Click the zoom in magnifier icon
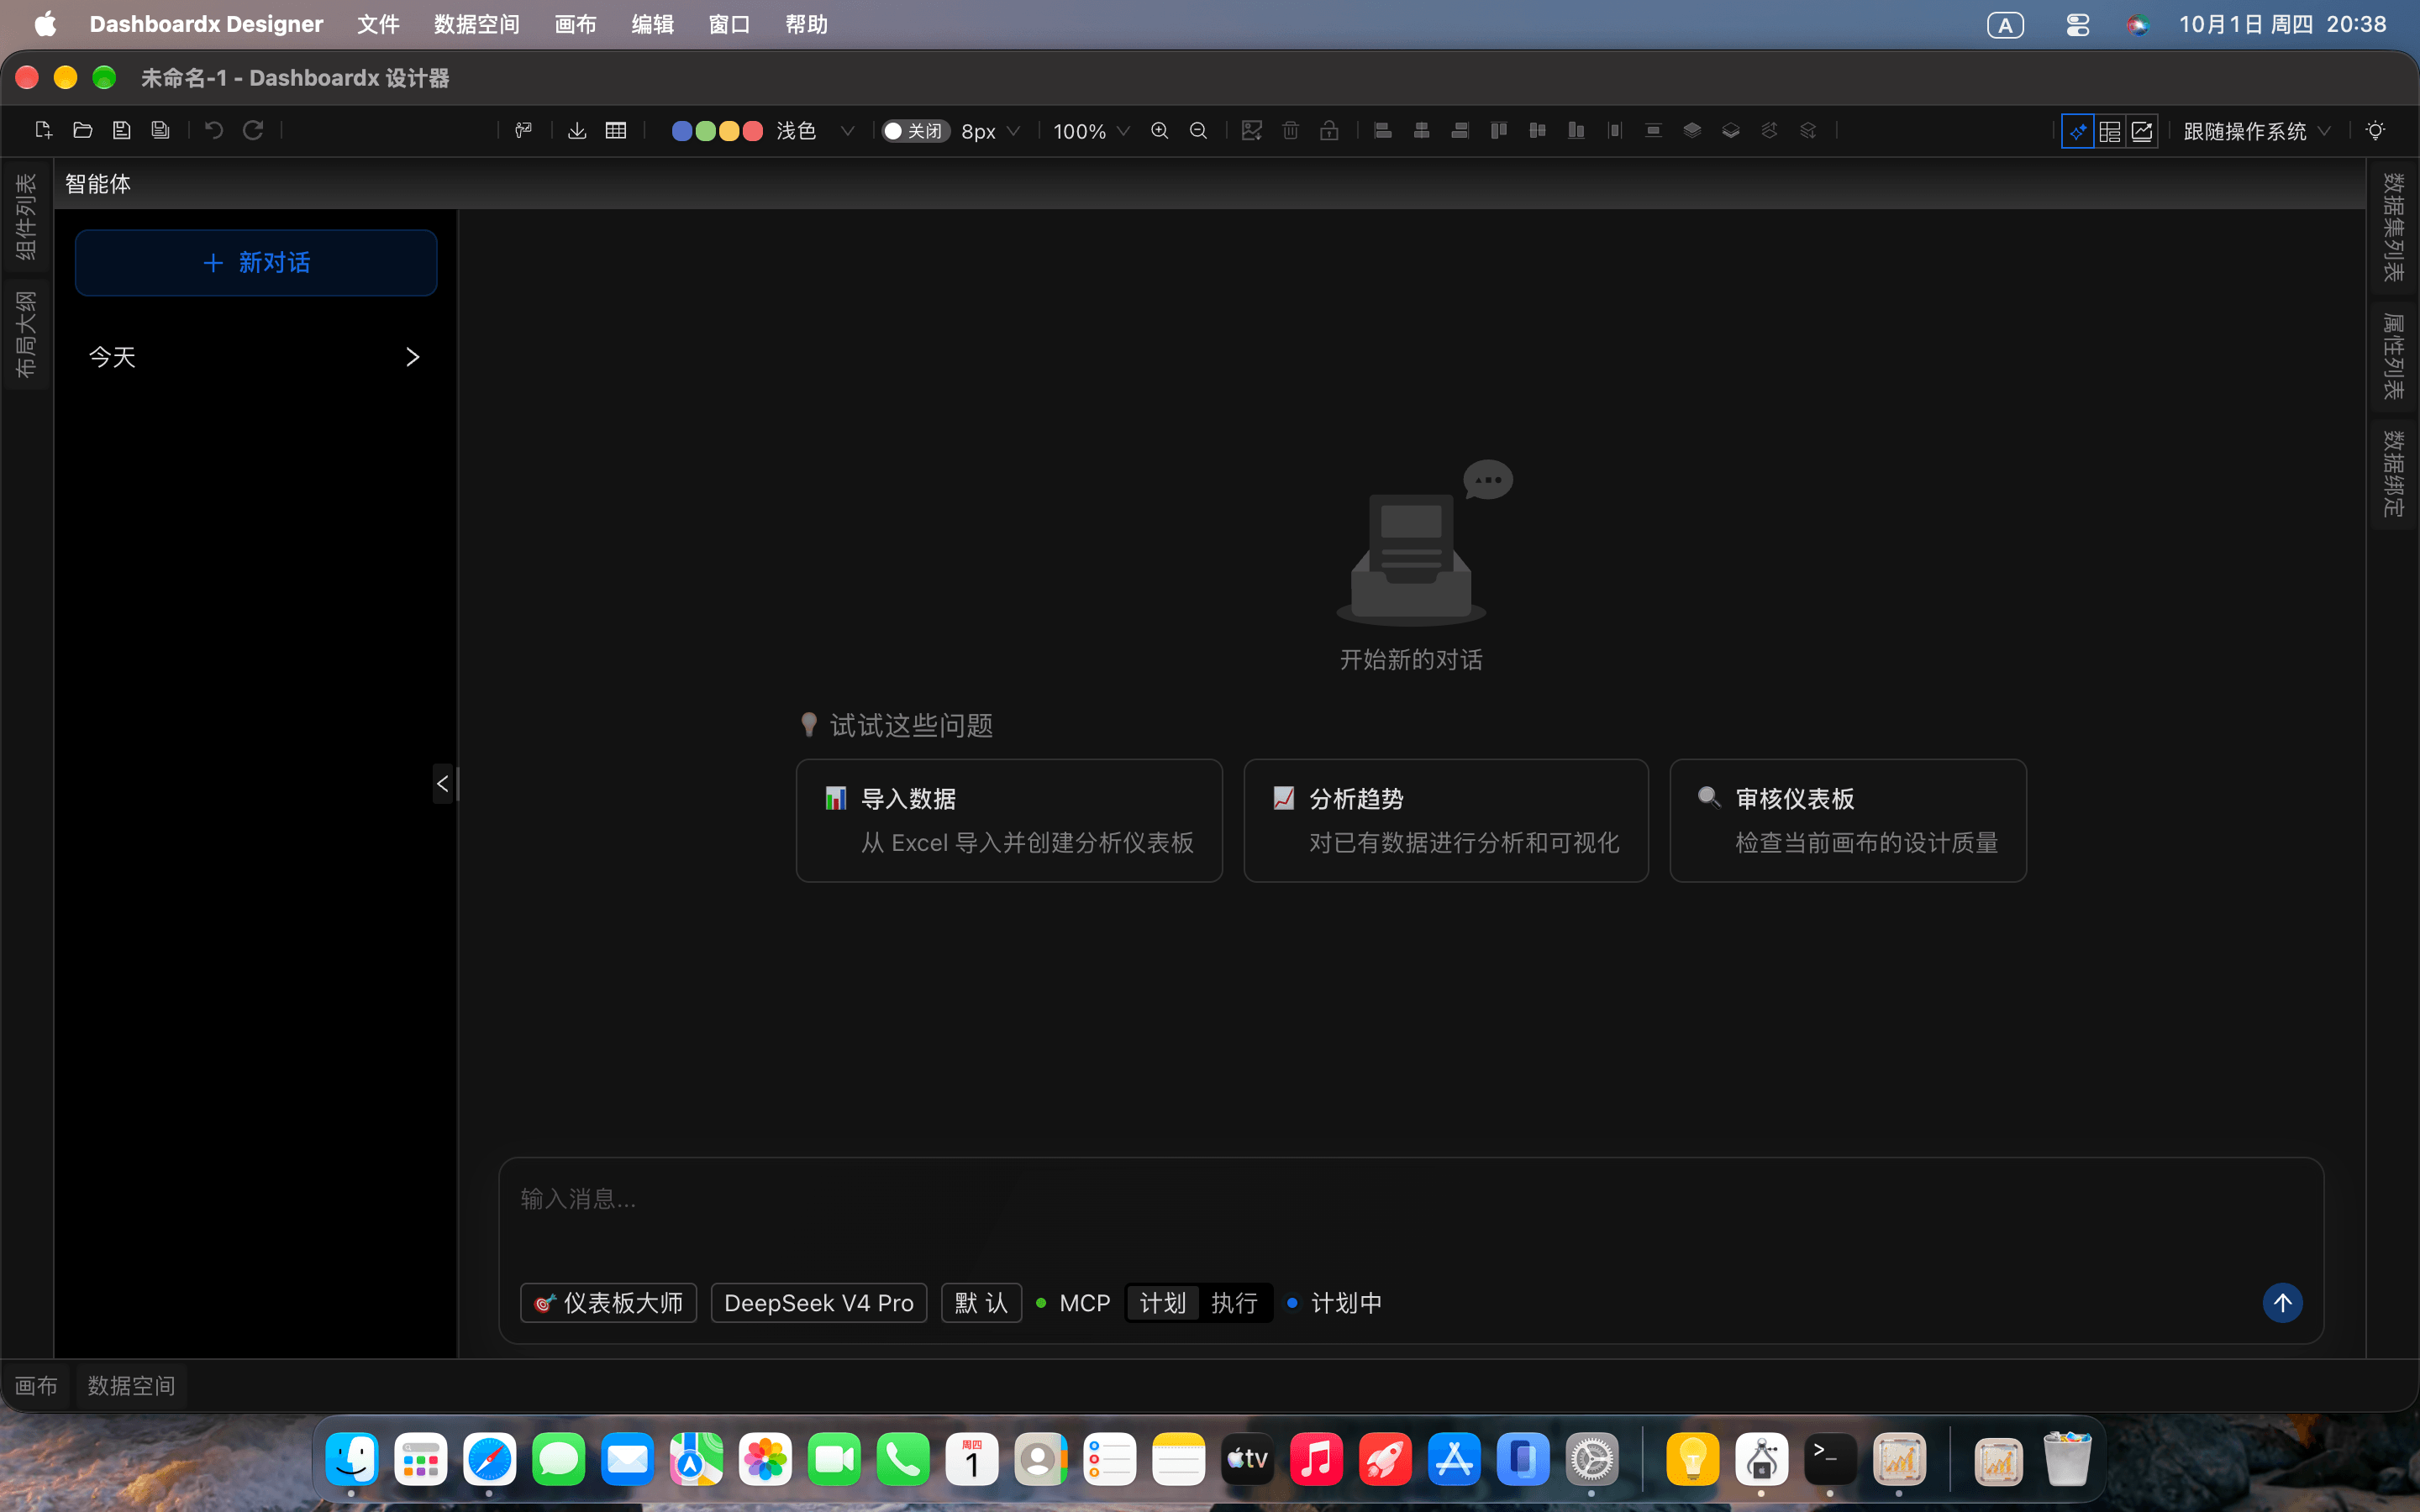 click(1160, 130)
